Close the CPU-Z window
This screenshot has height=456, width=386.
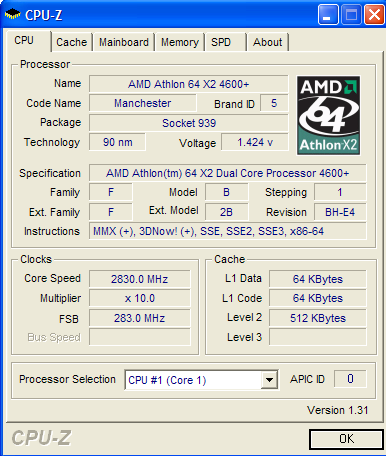coord(374,15)
